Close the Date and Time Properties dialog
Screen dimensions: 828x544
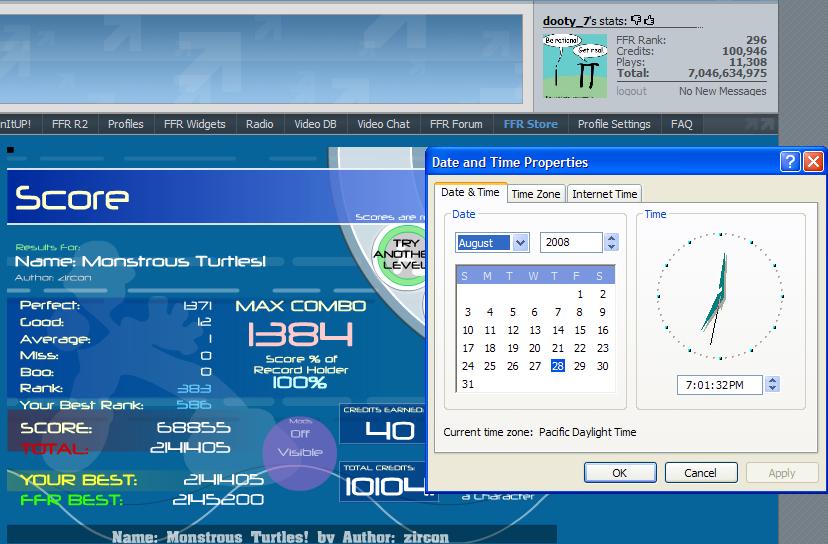(813, 162)
